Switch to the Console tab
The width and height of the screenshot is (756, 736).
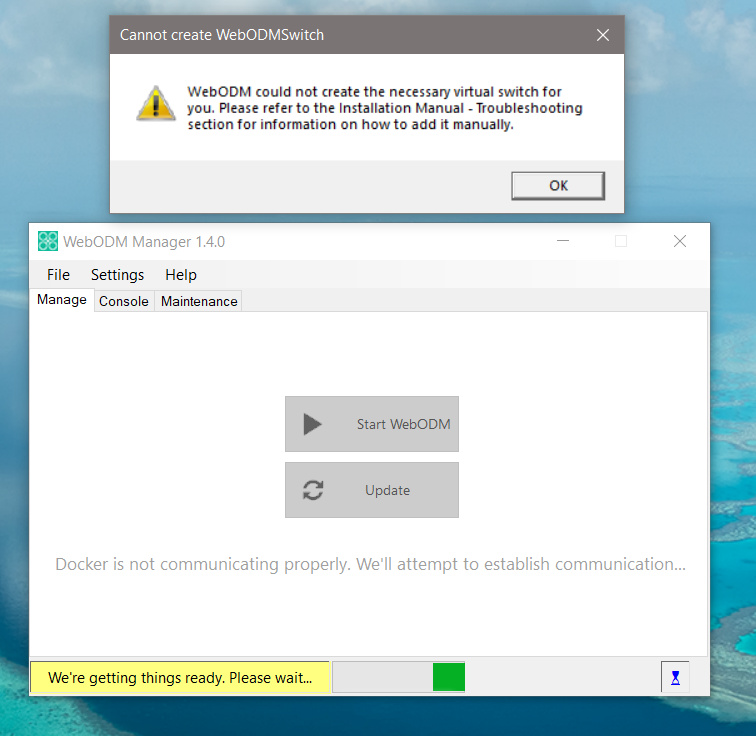pyautogui.click(x=124, y=301)
